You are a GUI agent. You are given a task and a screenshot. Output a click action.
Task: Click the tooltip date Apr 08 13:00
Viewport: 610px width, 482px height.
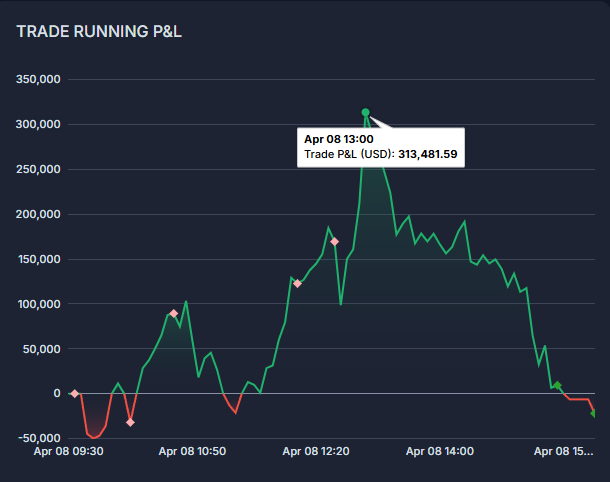338,139
